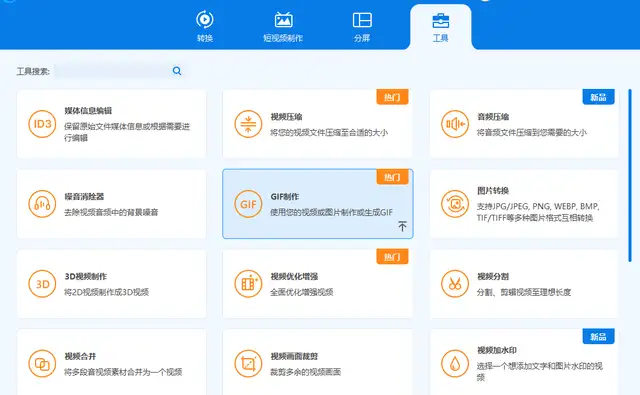Screen dimensions: 640x395
Task: Click the 噪音消除器 headphone icon
Action: (42, 204)
